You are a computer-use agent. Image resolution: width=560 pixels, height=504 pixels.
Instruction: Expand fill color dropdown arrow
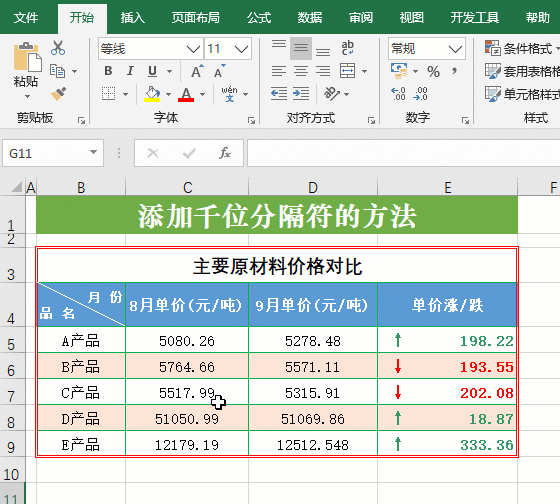click(168, 94)
